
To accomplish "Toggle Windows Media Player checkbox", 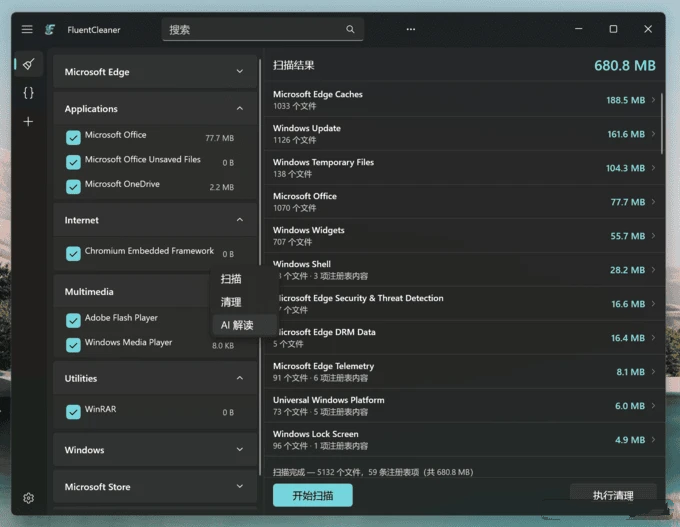I will click(x=73, y=345).
